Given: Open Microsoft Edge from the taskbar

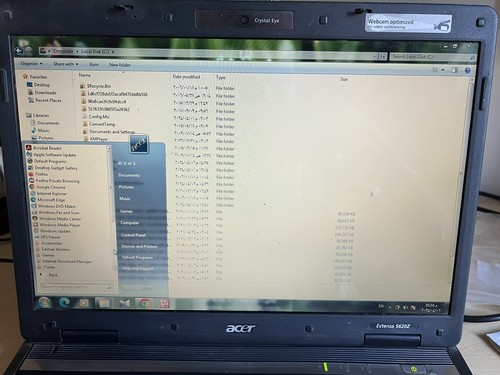Looking at the screenshot, I should pyautogui.click(x=64, y=302).
